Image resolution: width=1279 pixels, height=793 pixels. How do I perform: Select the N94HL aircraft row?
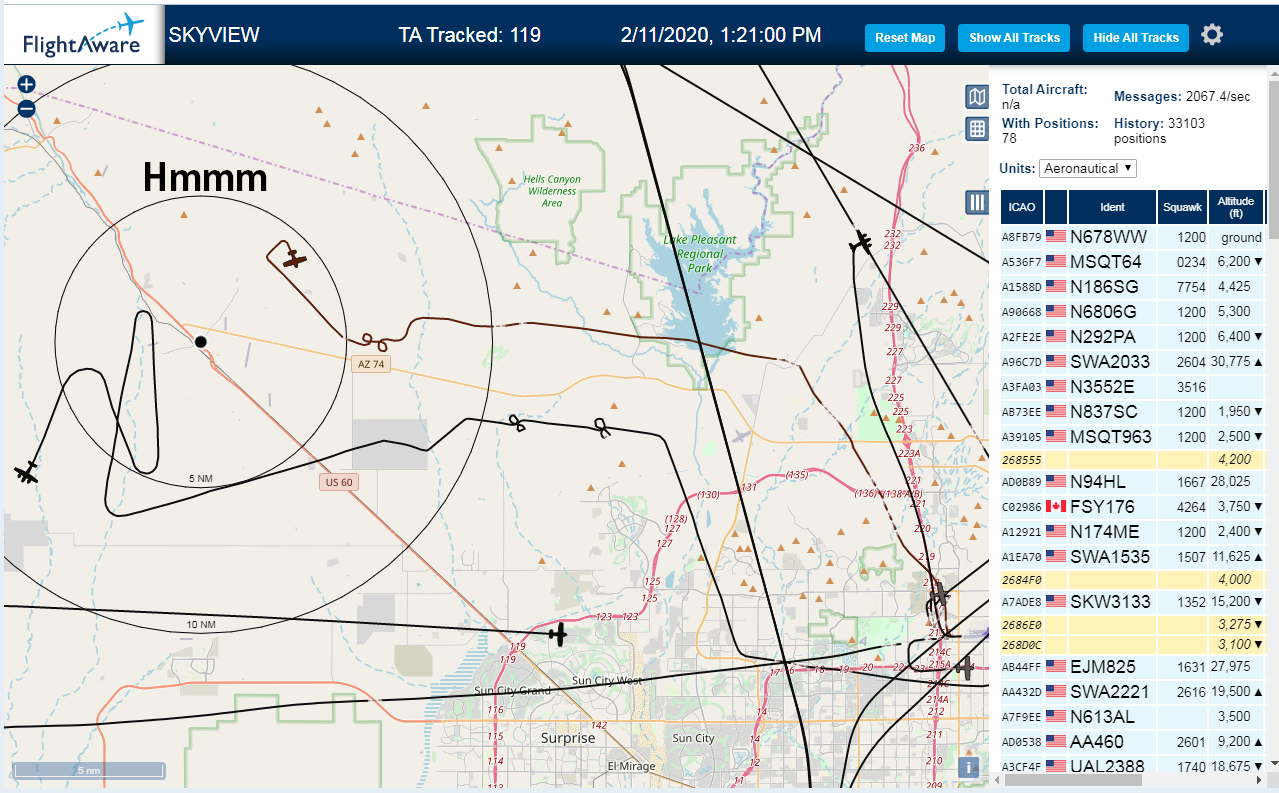coord(1133,482)
